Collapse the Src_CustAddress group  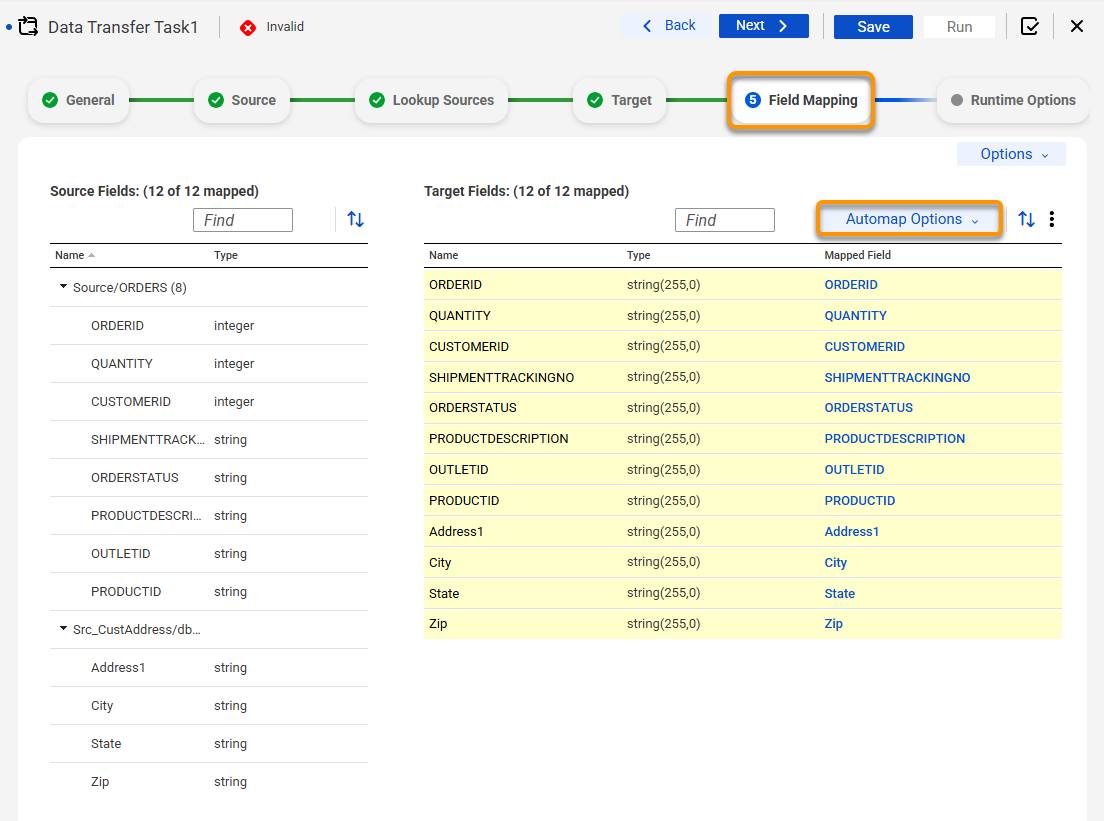coord(63,628)
